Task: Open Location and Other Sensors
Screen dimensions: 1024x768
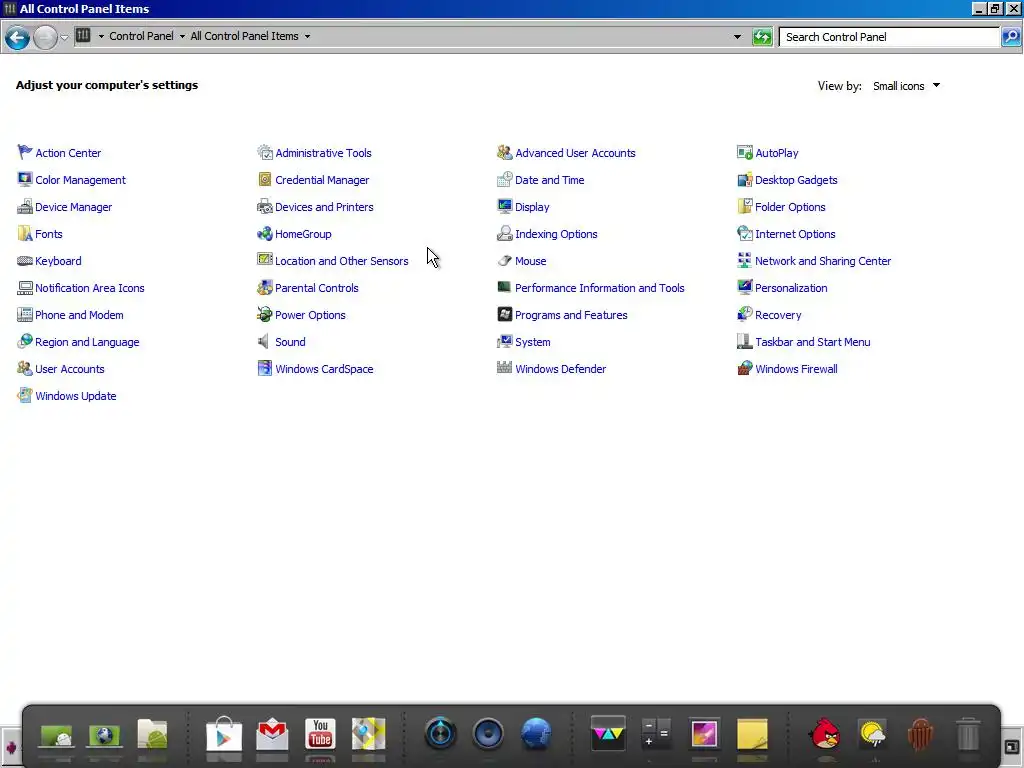Action: pyautogui.click(x=342, y=261)
